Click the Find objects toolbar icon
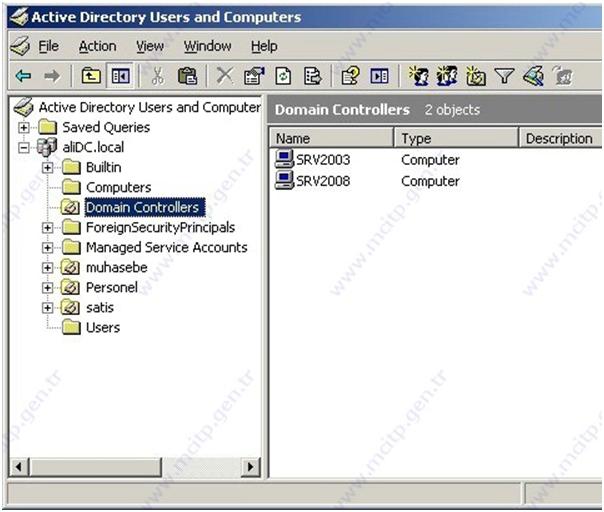The height and width of the screenshot is (512, 604). 534,76
